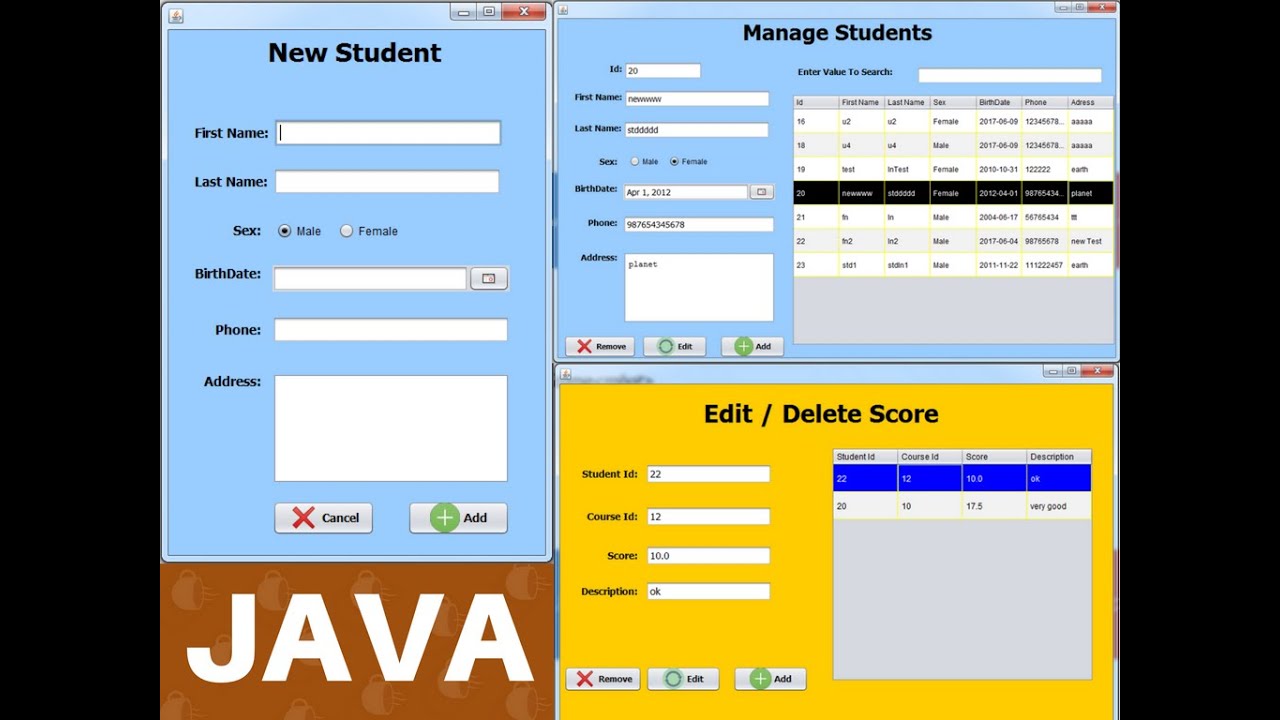This screenshot has width=1280, height=720.
Task: Select student row 21 named fn
Action: point(953,217)
